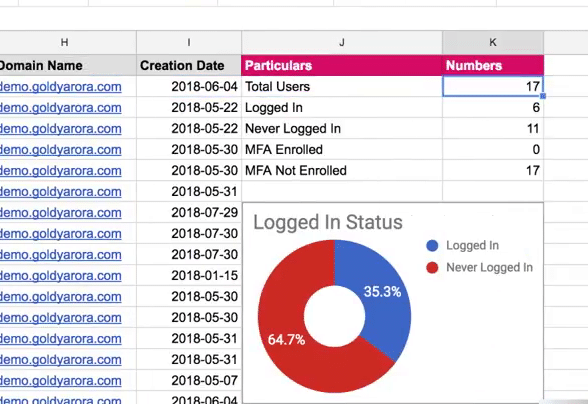Viewport: 588px width, 404px height.
Task: Click the Logged In Status chart title
Action: pyautogui.click(x=328, y=222)
